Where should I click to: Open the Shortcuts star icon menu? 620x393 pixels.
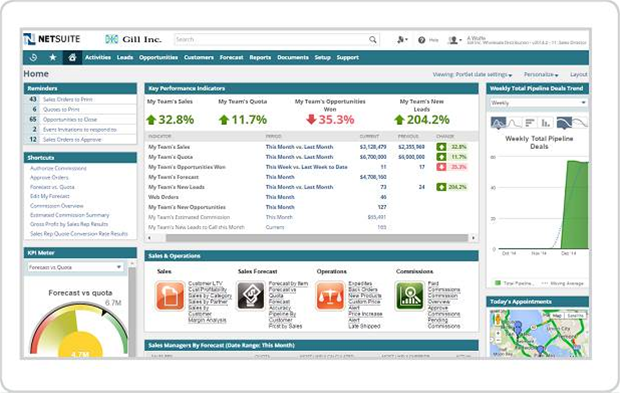tap(53, 58)
